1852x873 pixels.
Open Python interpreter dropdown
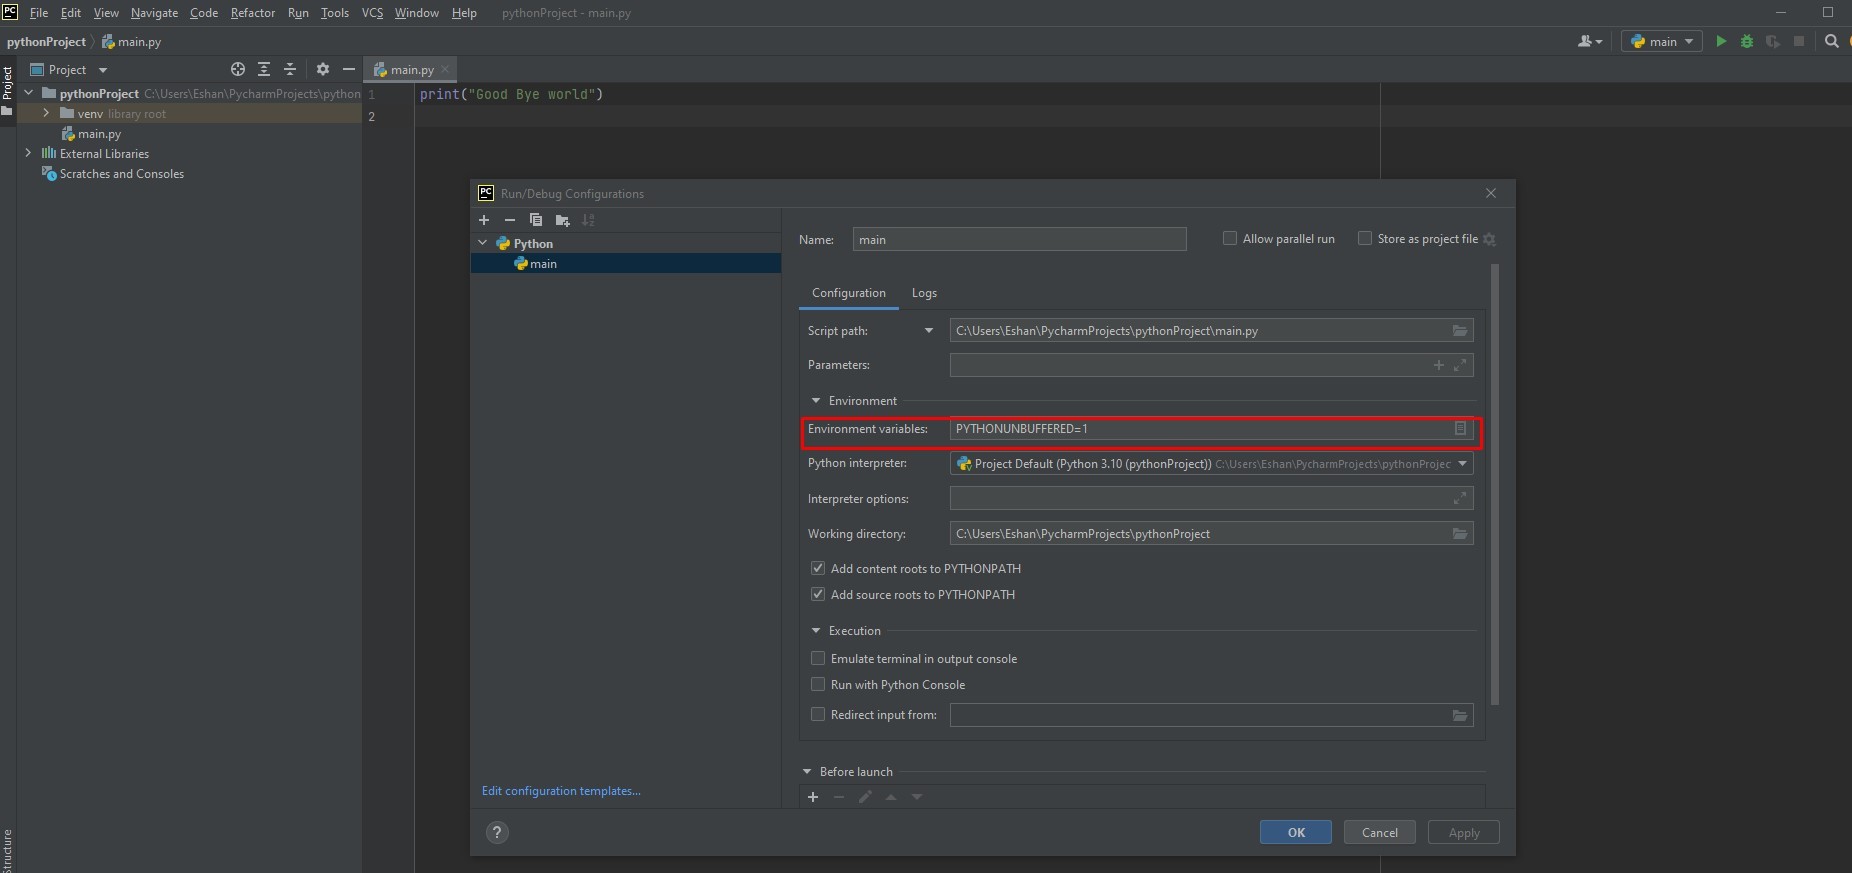[1463, 464]
